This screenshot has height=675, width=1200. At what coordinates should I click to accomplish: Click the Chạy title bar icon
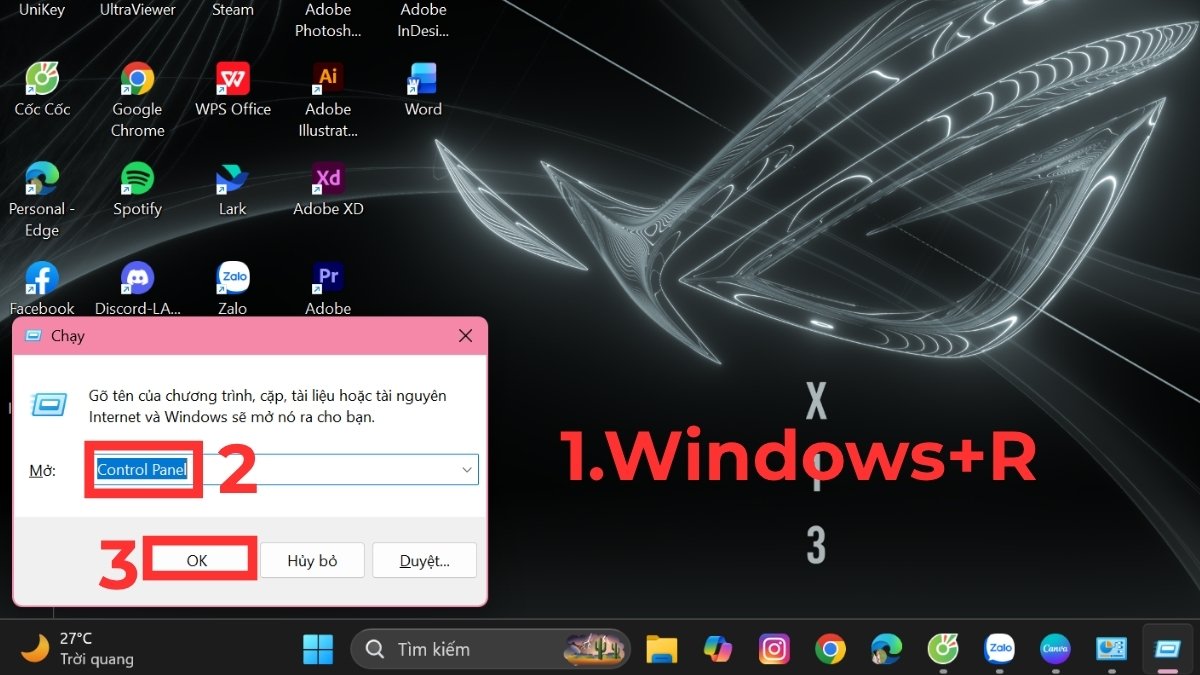pos(32,336)
